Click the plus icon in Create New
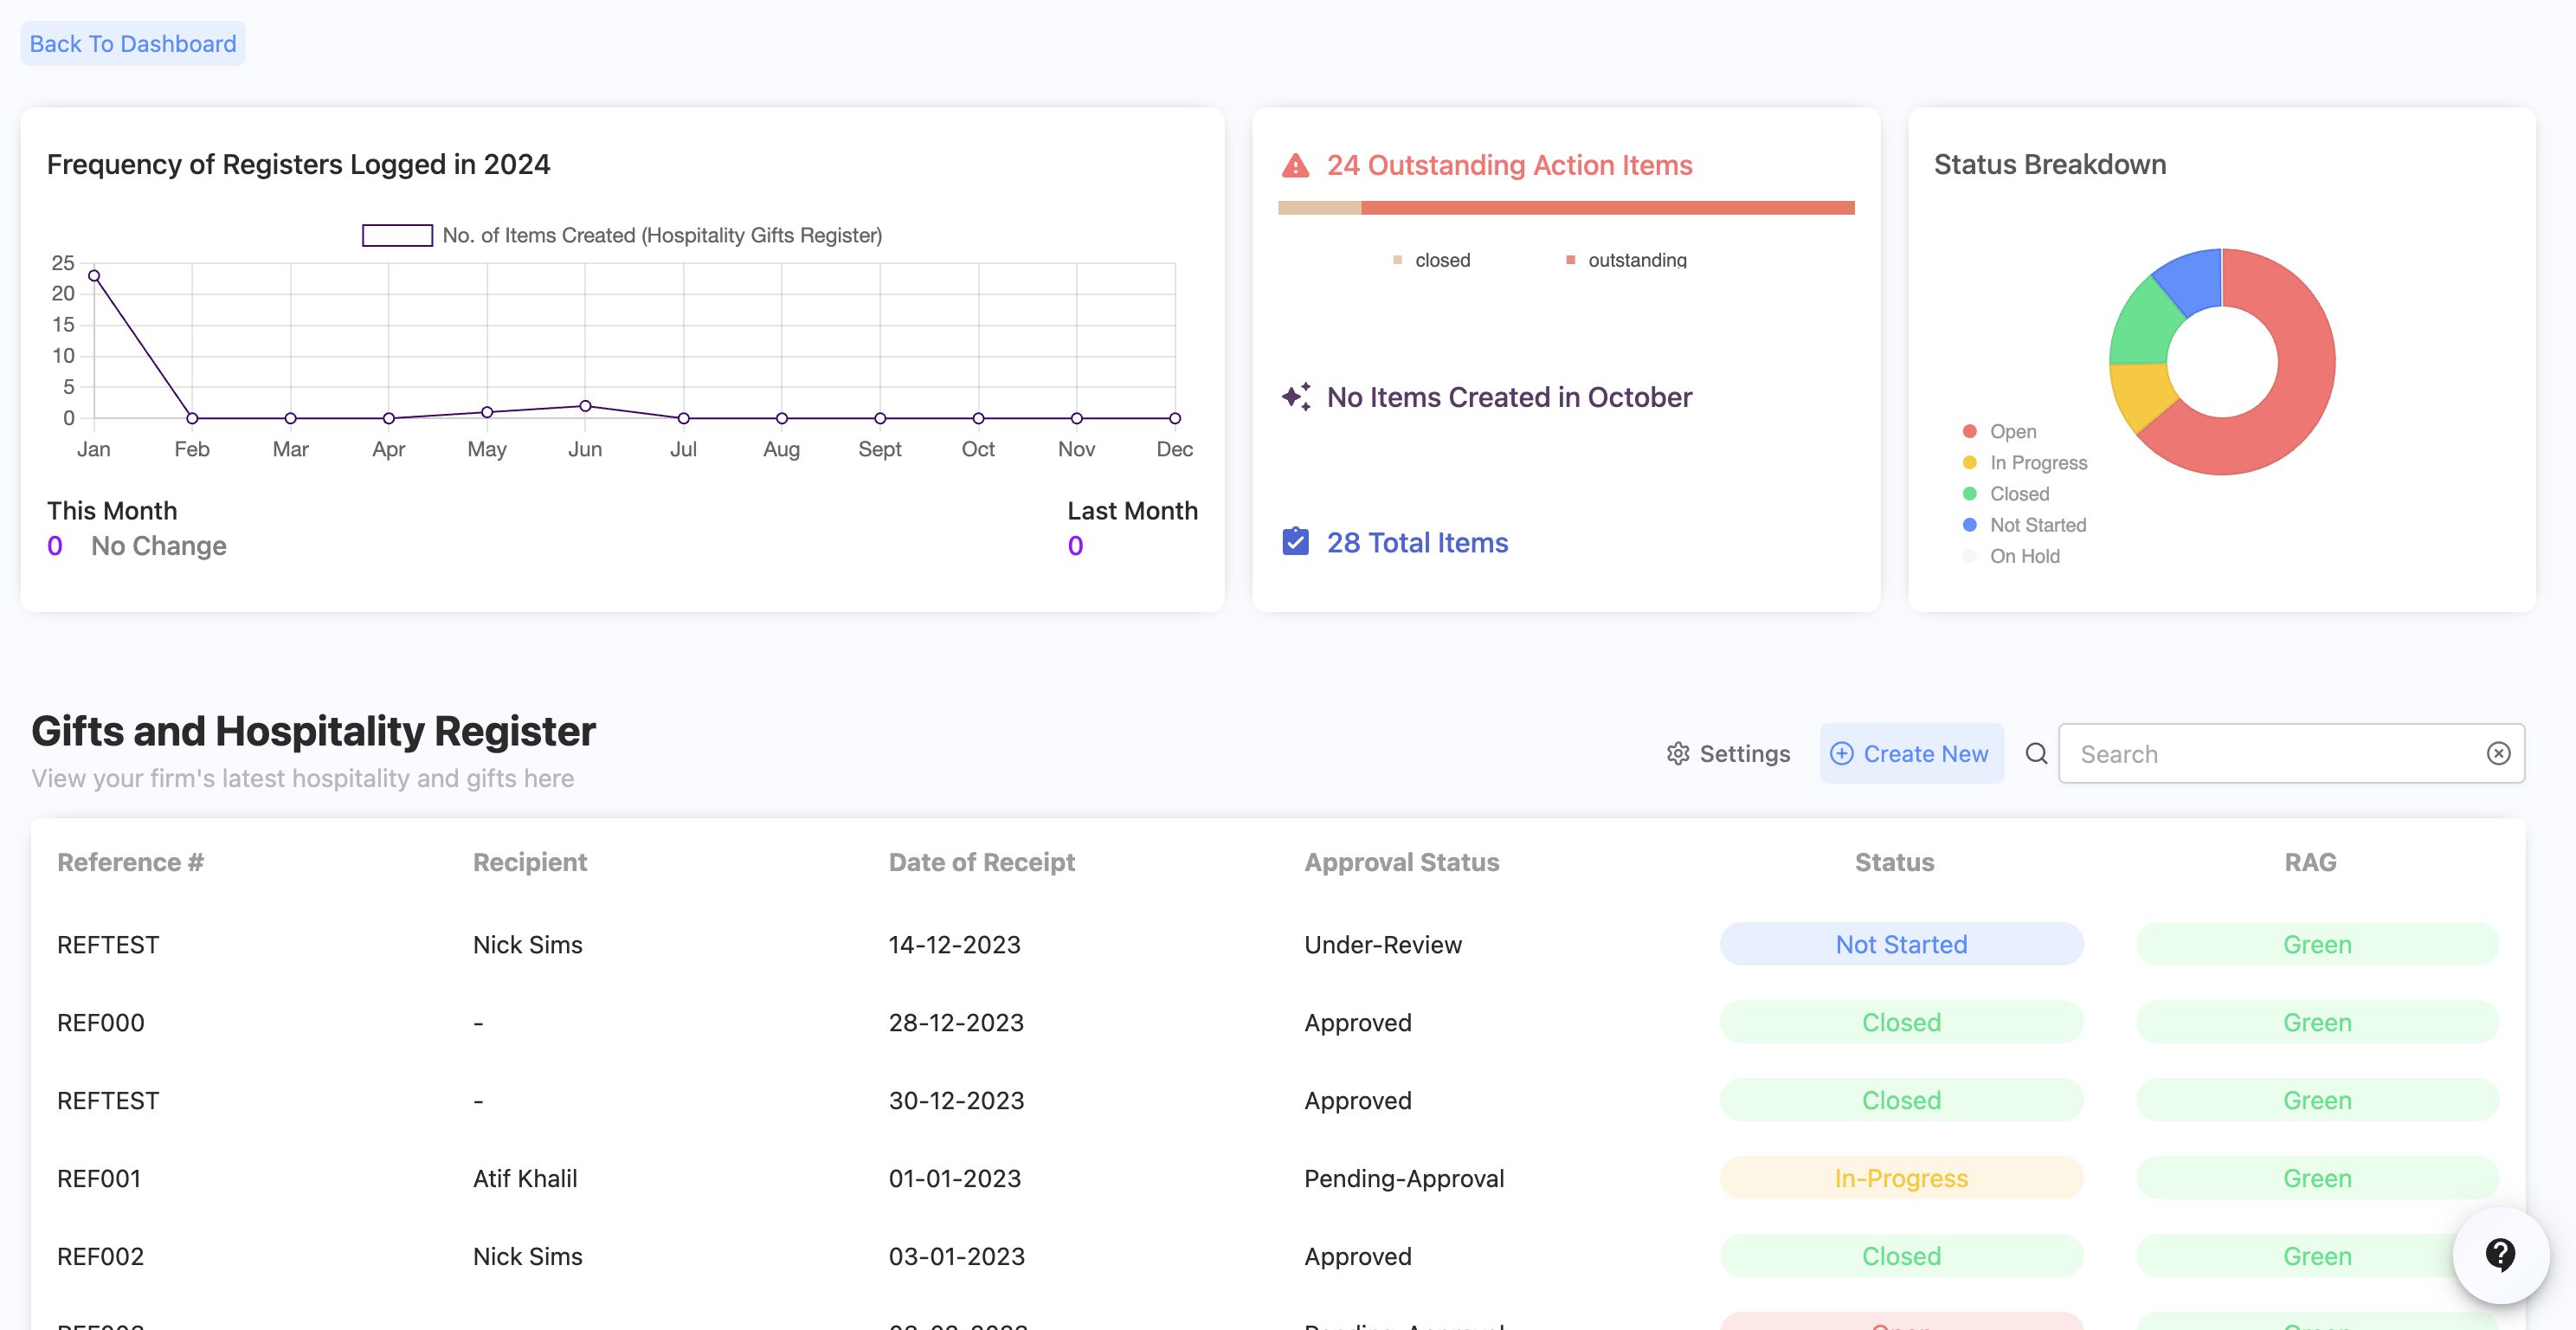Viewport: 2576px width, 1330px height. [1841, 754]
